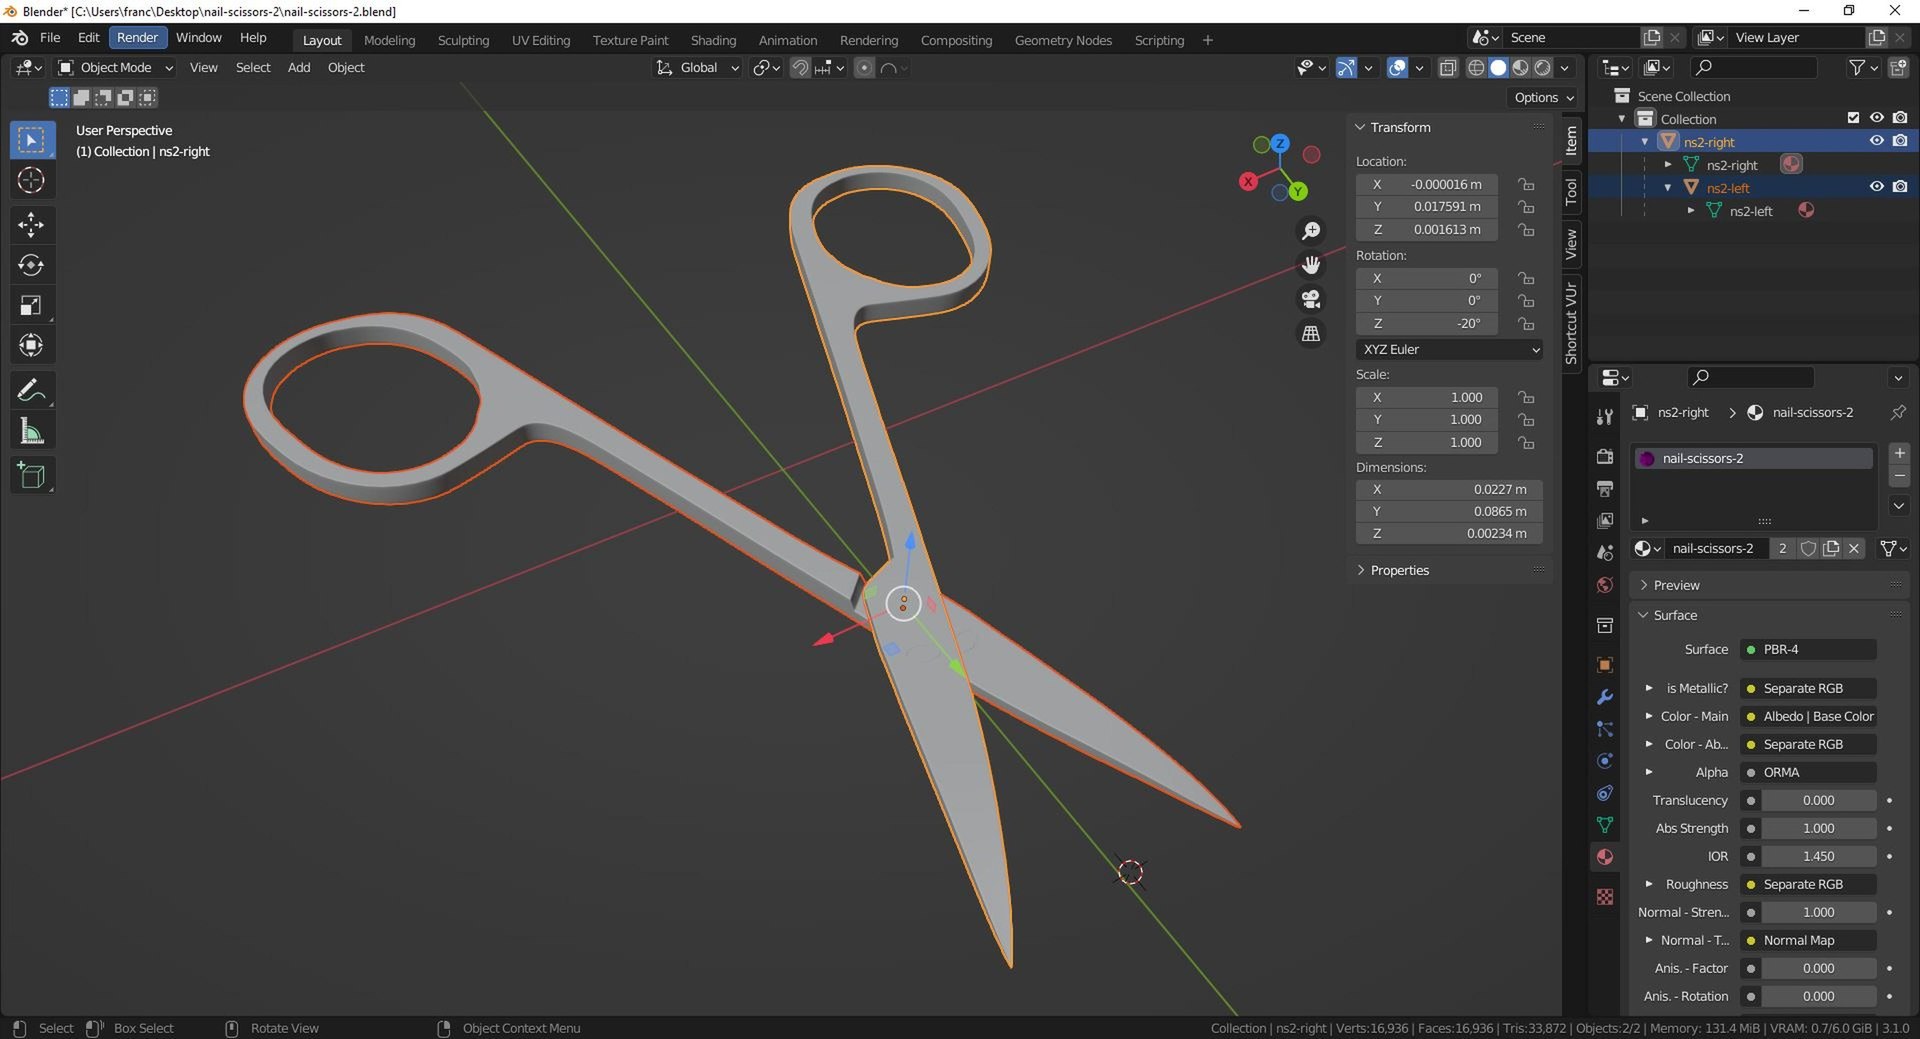1920x1039 pixels.
Task: Open the Object Mode dropdown
Action: click(x=115, y=68)
